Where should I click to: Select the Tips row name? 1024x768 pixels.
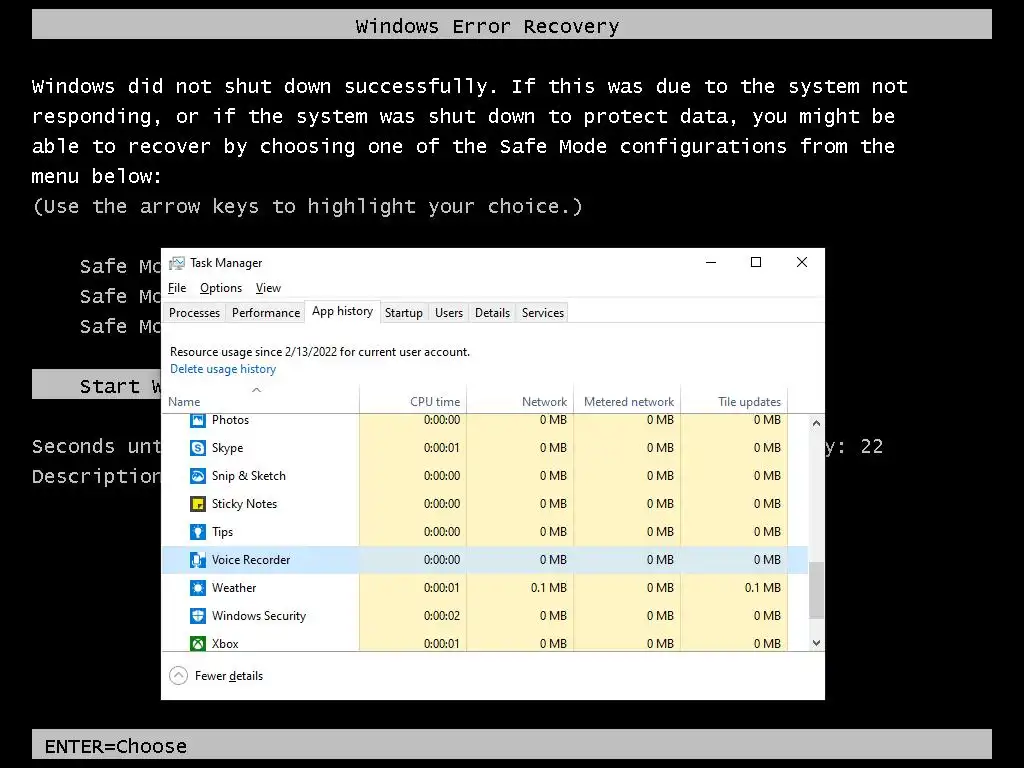pyautogui.click(x=222, y=532)
